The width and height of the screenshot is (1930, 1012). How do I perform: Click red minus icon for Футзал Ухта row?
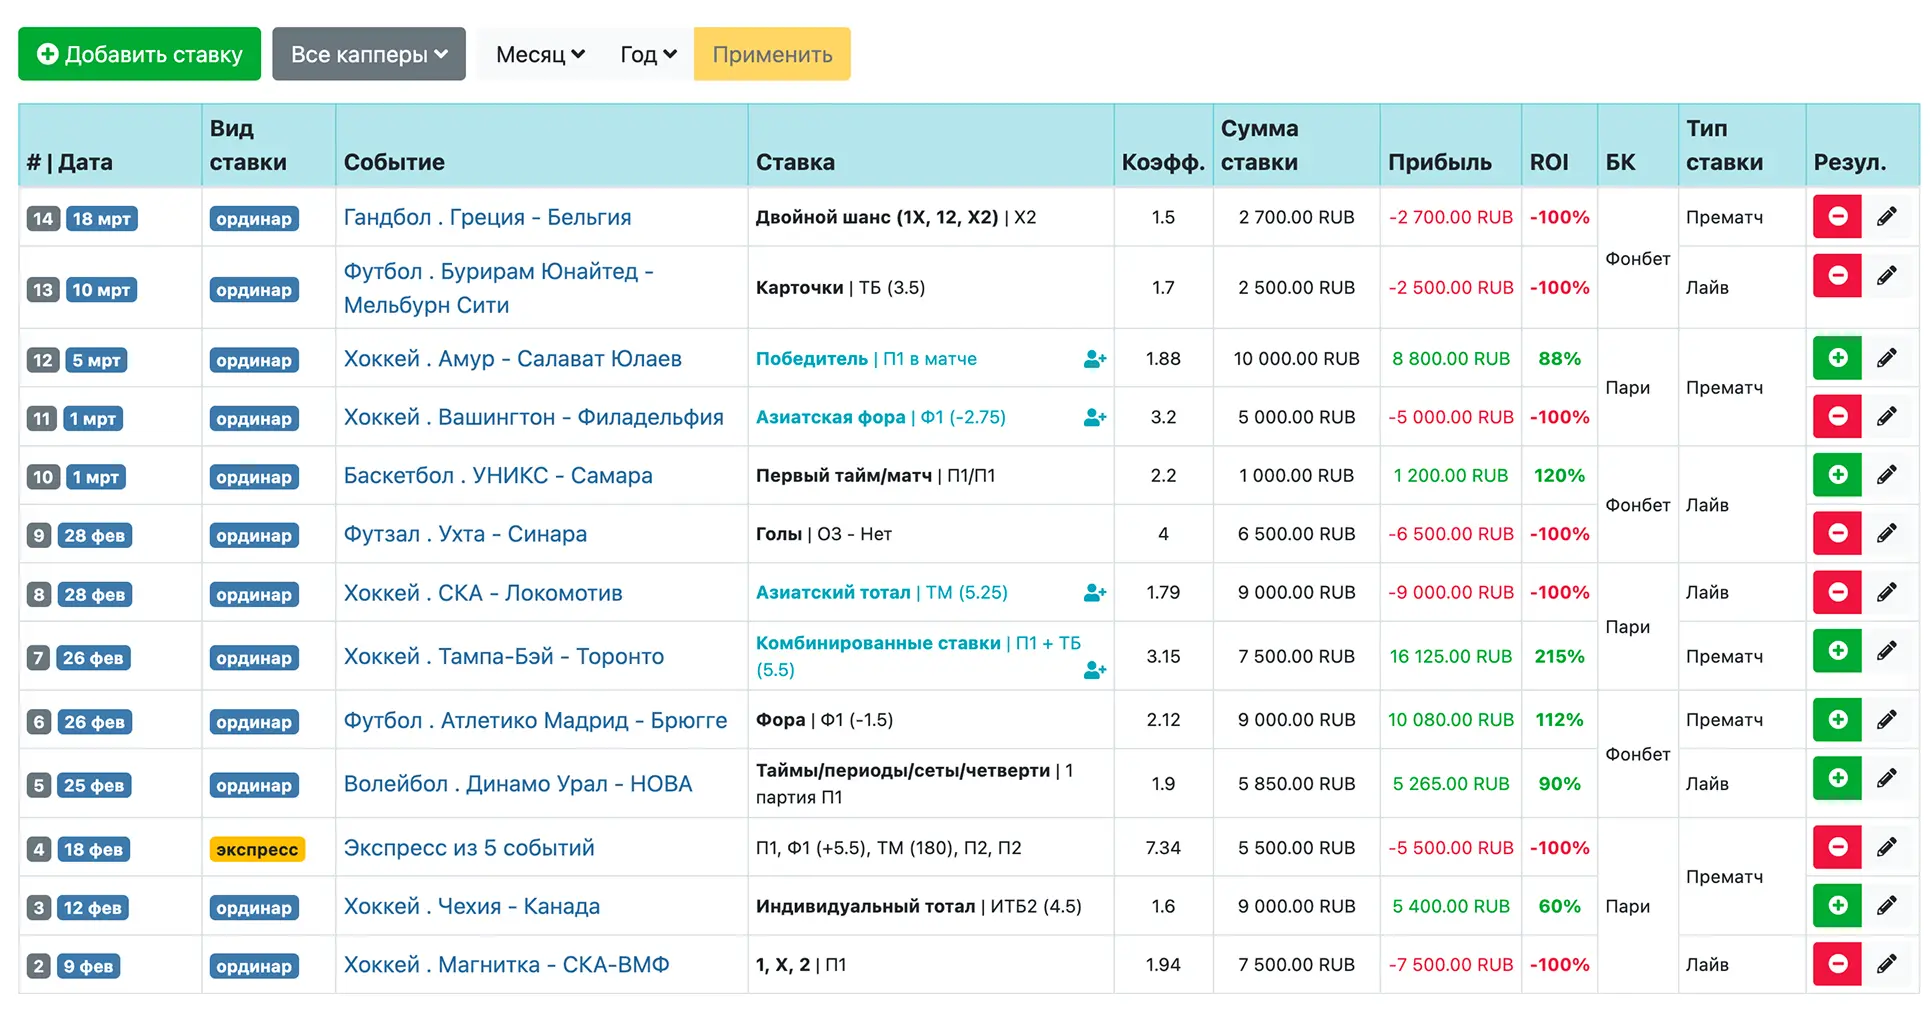pyautogui.click(x=1837, y=534)
